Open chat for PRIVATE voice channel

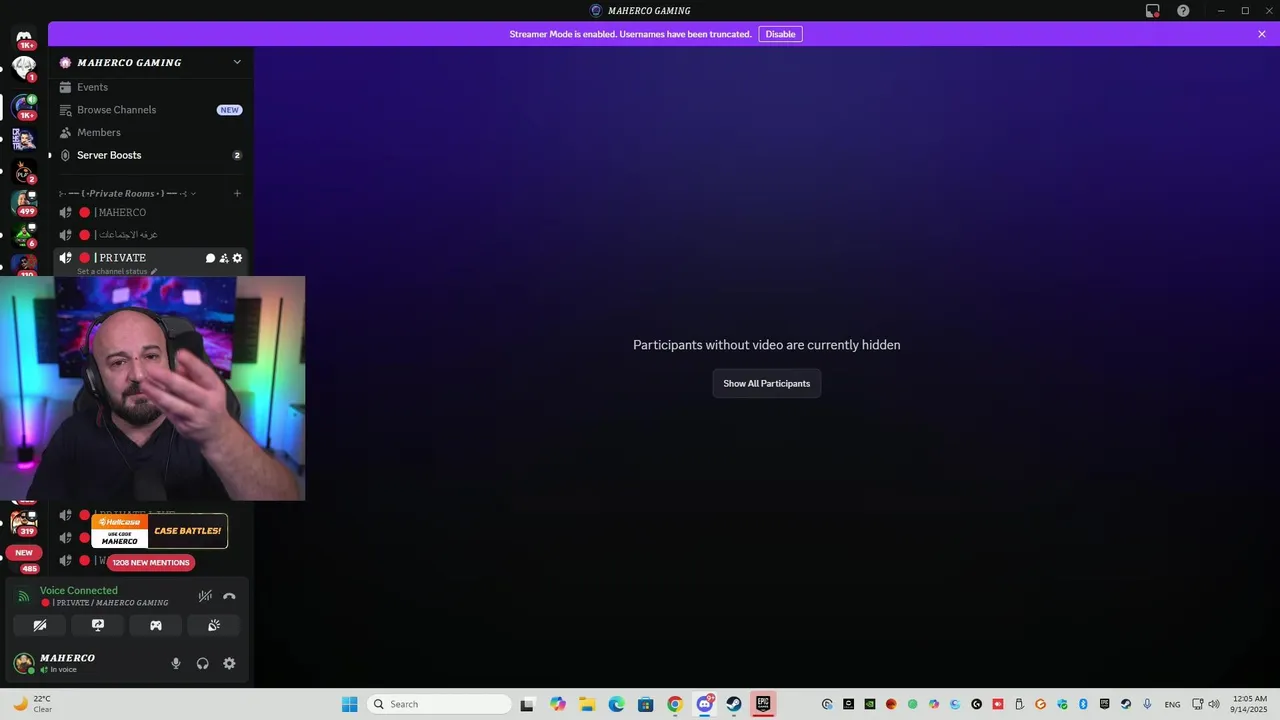pos(211,258)
